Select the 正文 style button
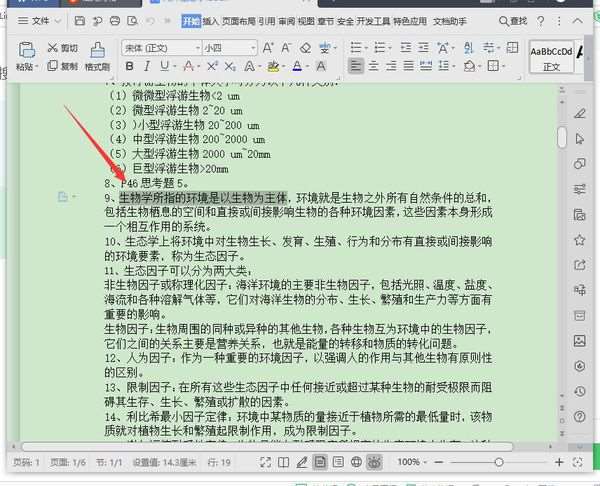The width and height of the screenshot is (600, 486). pos(551,57)
